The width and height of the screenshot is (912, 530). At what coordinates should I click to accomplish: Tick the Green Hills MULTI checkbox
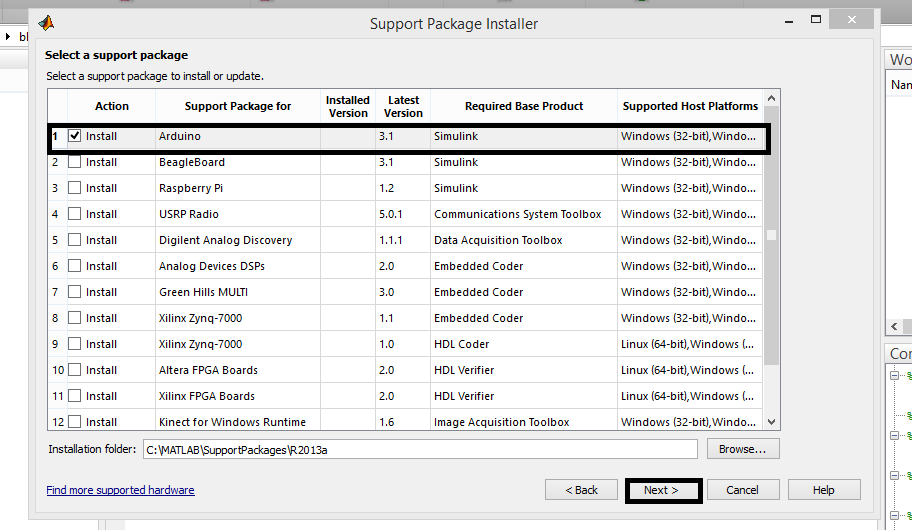tap(74, 291)
